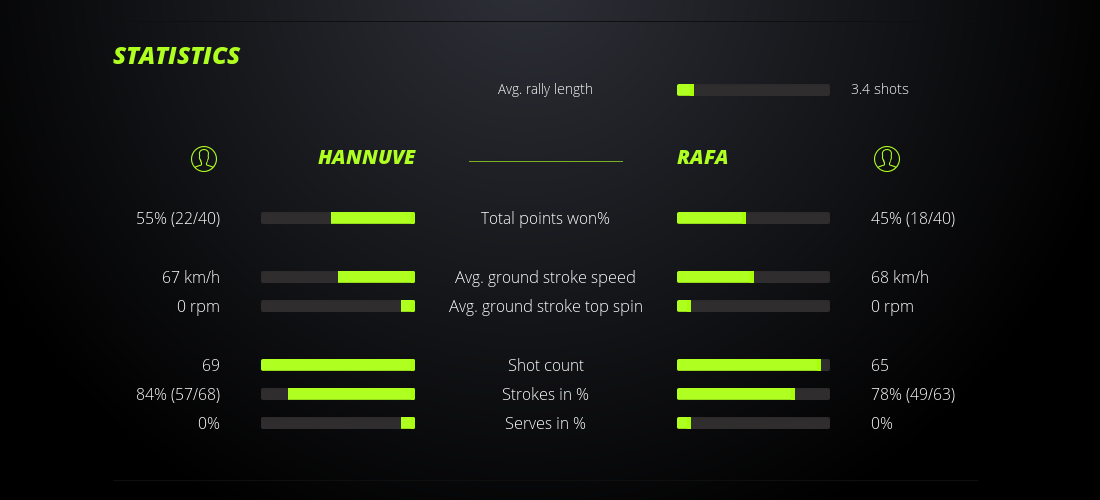Click Hannuve's ground stroke speed bar
Screen dimensions: 1100x500
point(338,277)
